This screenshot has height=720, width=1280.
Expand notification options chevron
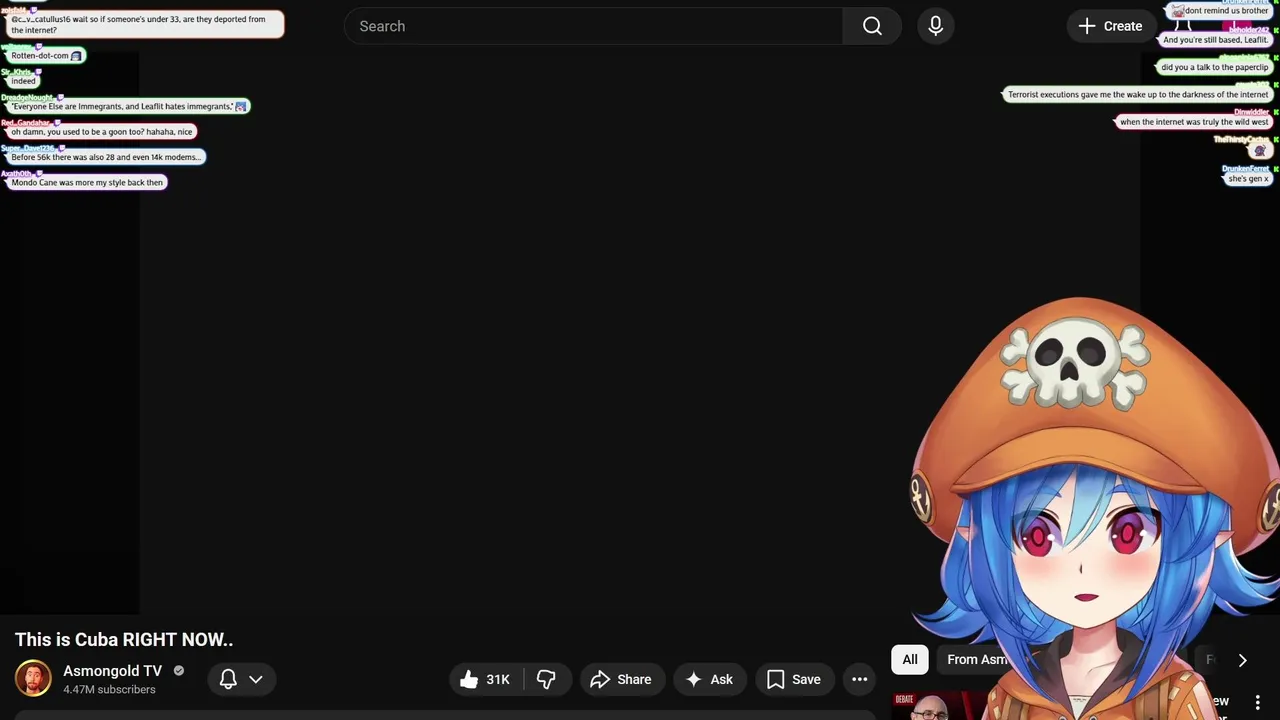tap(256, 680)
